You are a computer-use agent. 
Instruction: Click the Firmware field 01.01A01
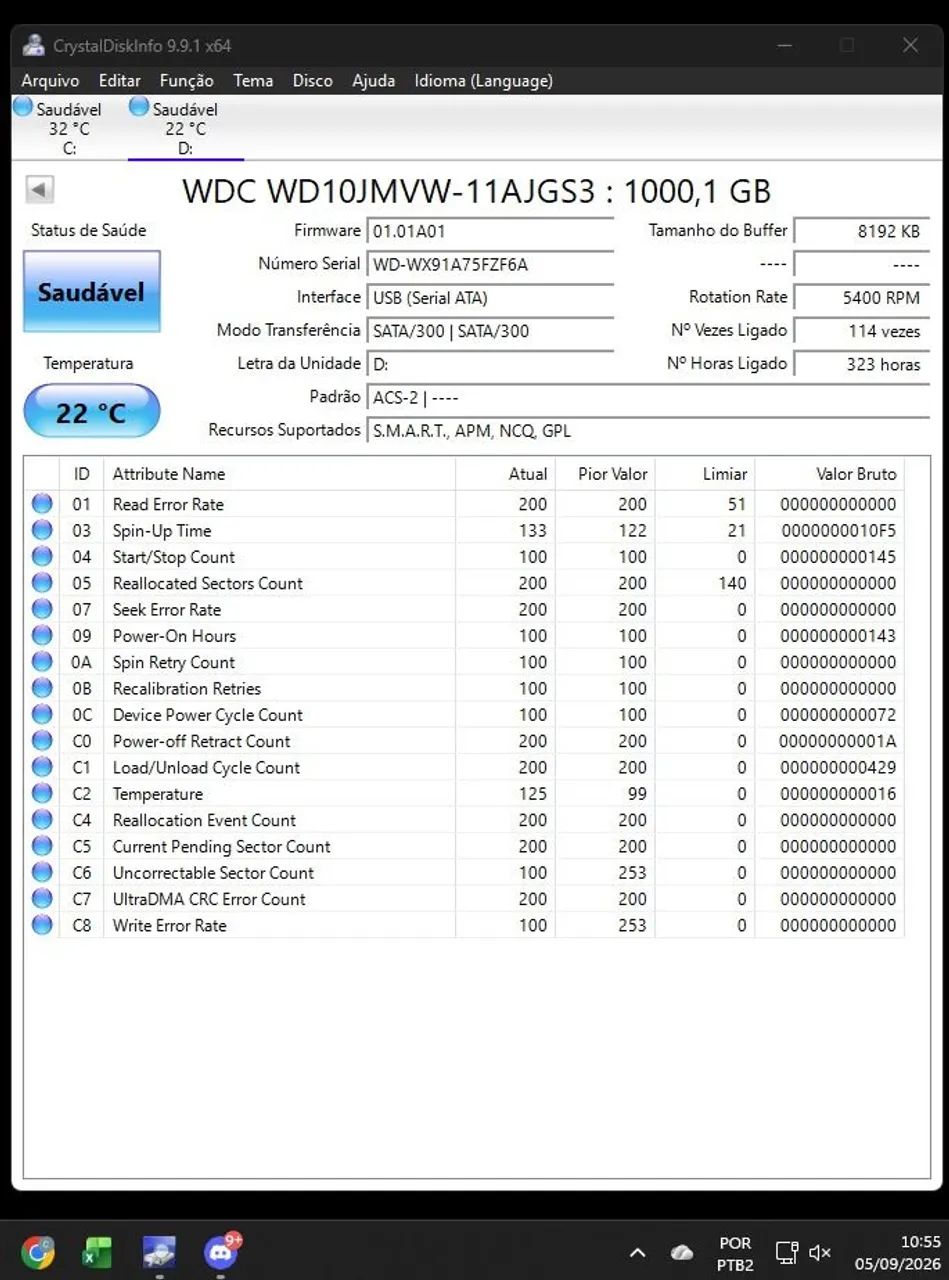coord(490,231)
